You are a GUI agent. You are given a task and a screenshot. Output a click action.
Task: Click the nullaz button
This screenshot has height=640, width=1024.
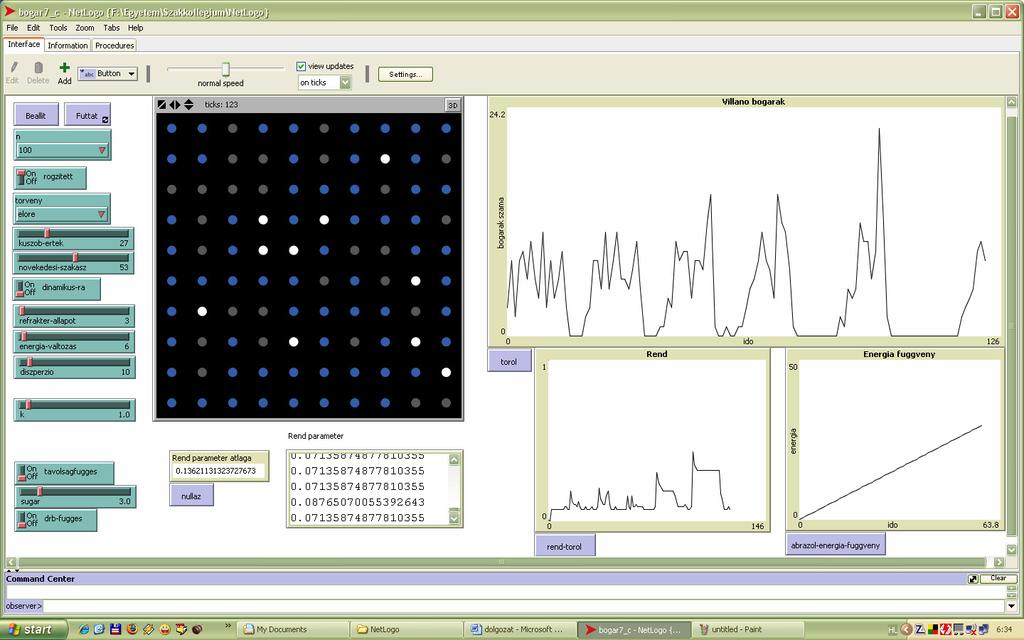click(191, 496)
